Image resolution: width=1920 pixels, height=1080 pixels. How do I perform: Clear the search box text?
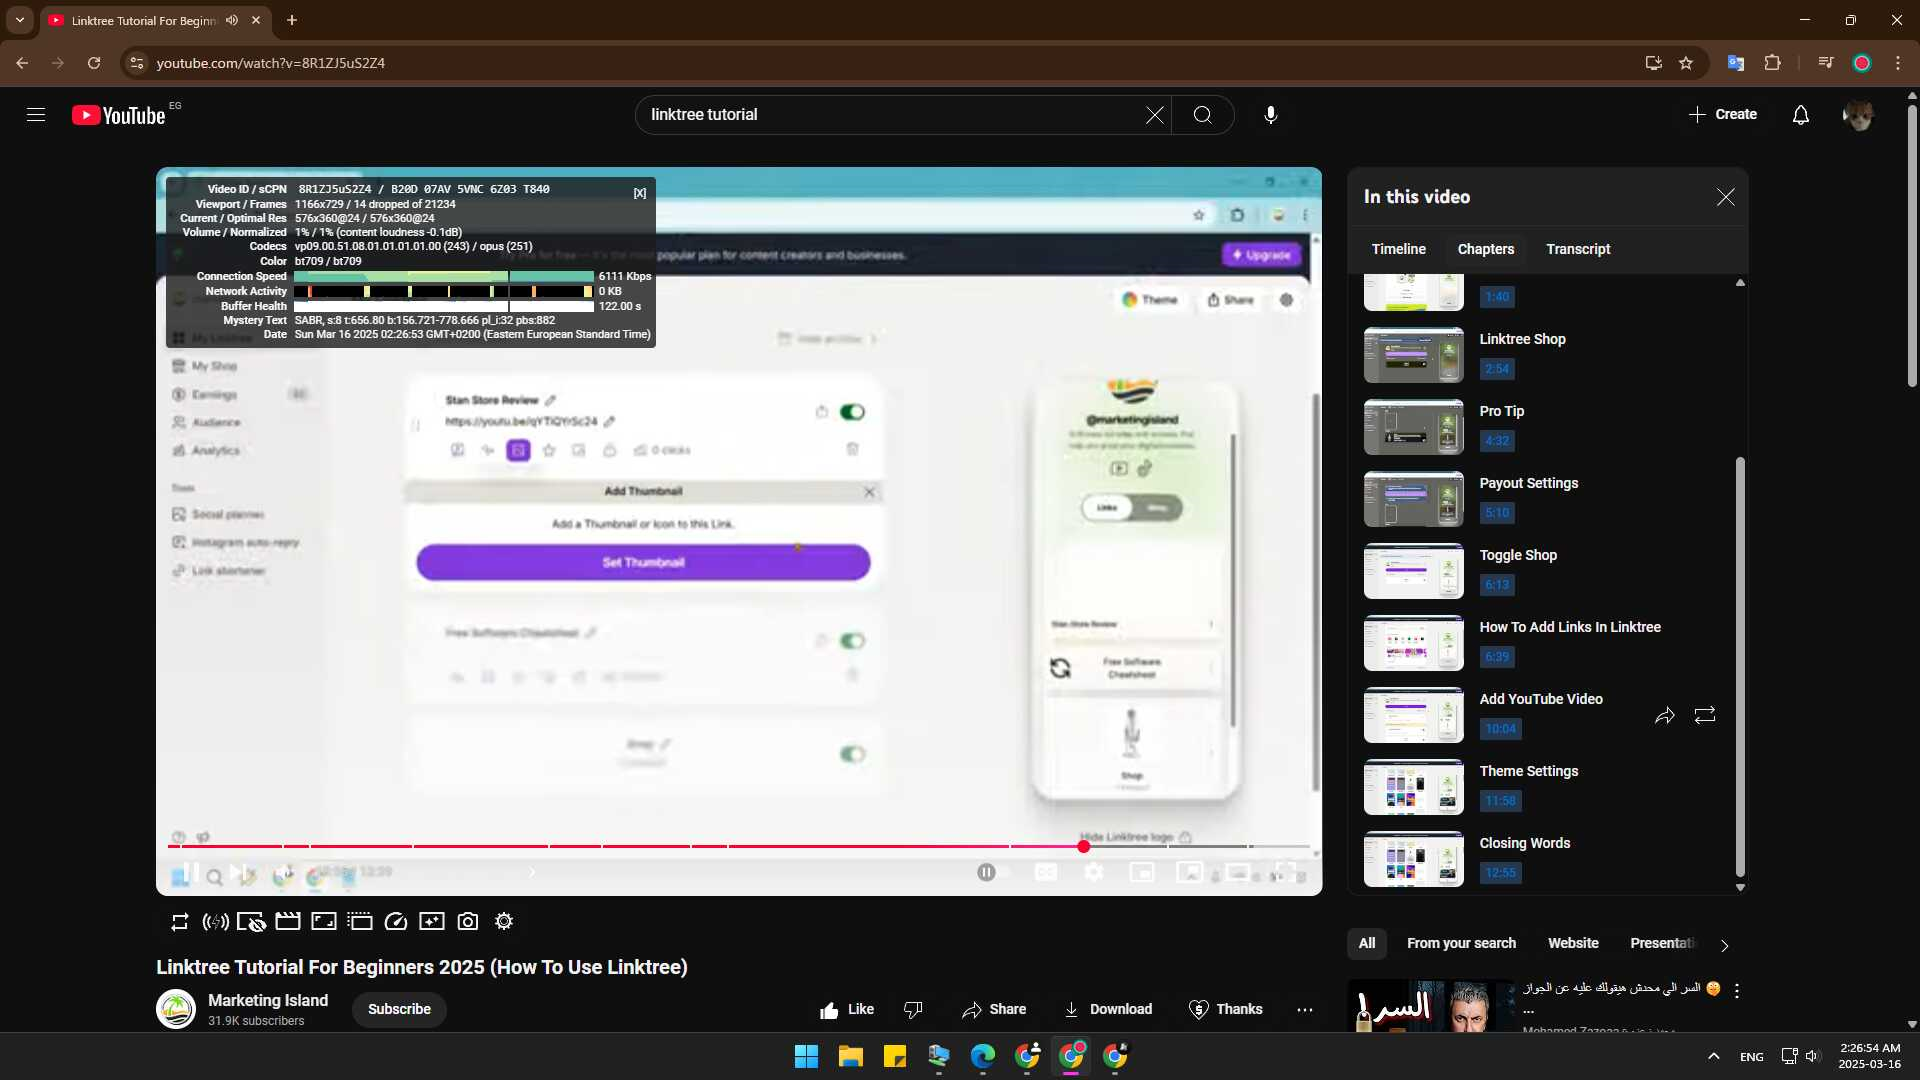(x=1154, y=115)
